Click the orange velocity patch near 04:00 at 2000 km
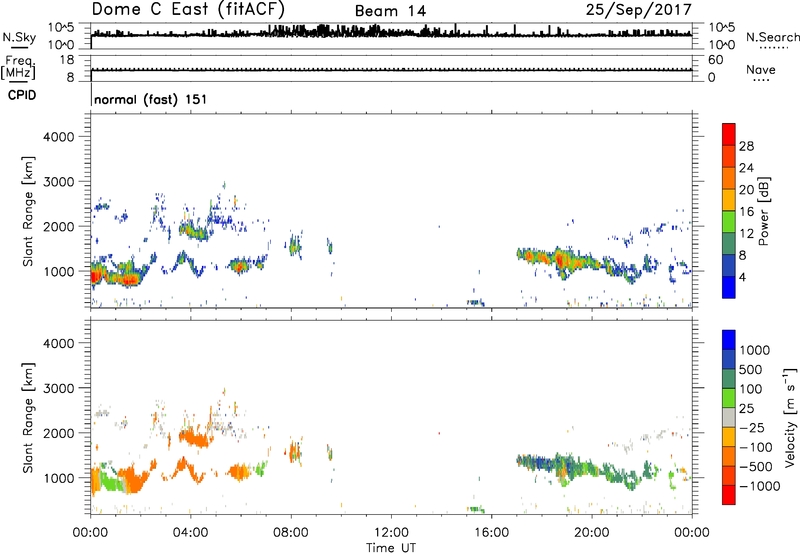Viewport: 800px width, 554px height. click(194, 437)
